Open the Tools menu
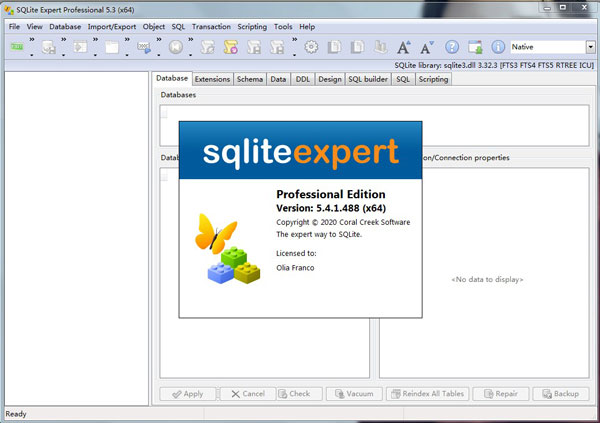The height and width of the screenshot is (423, 600). point(283,27)
